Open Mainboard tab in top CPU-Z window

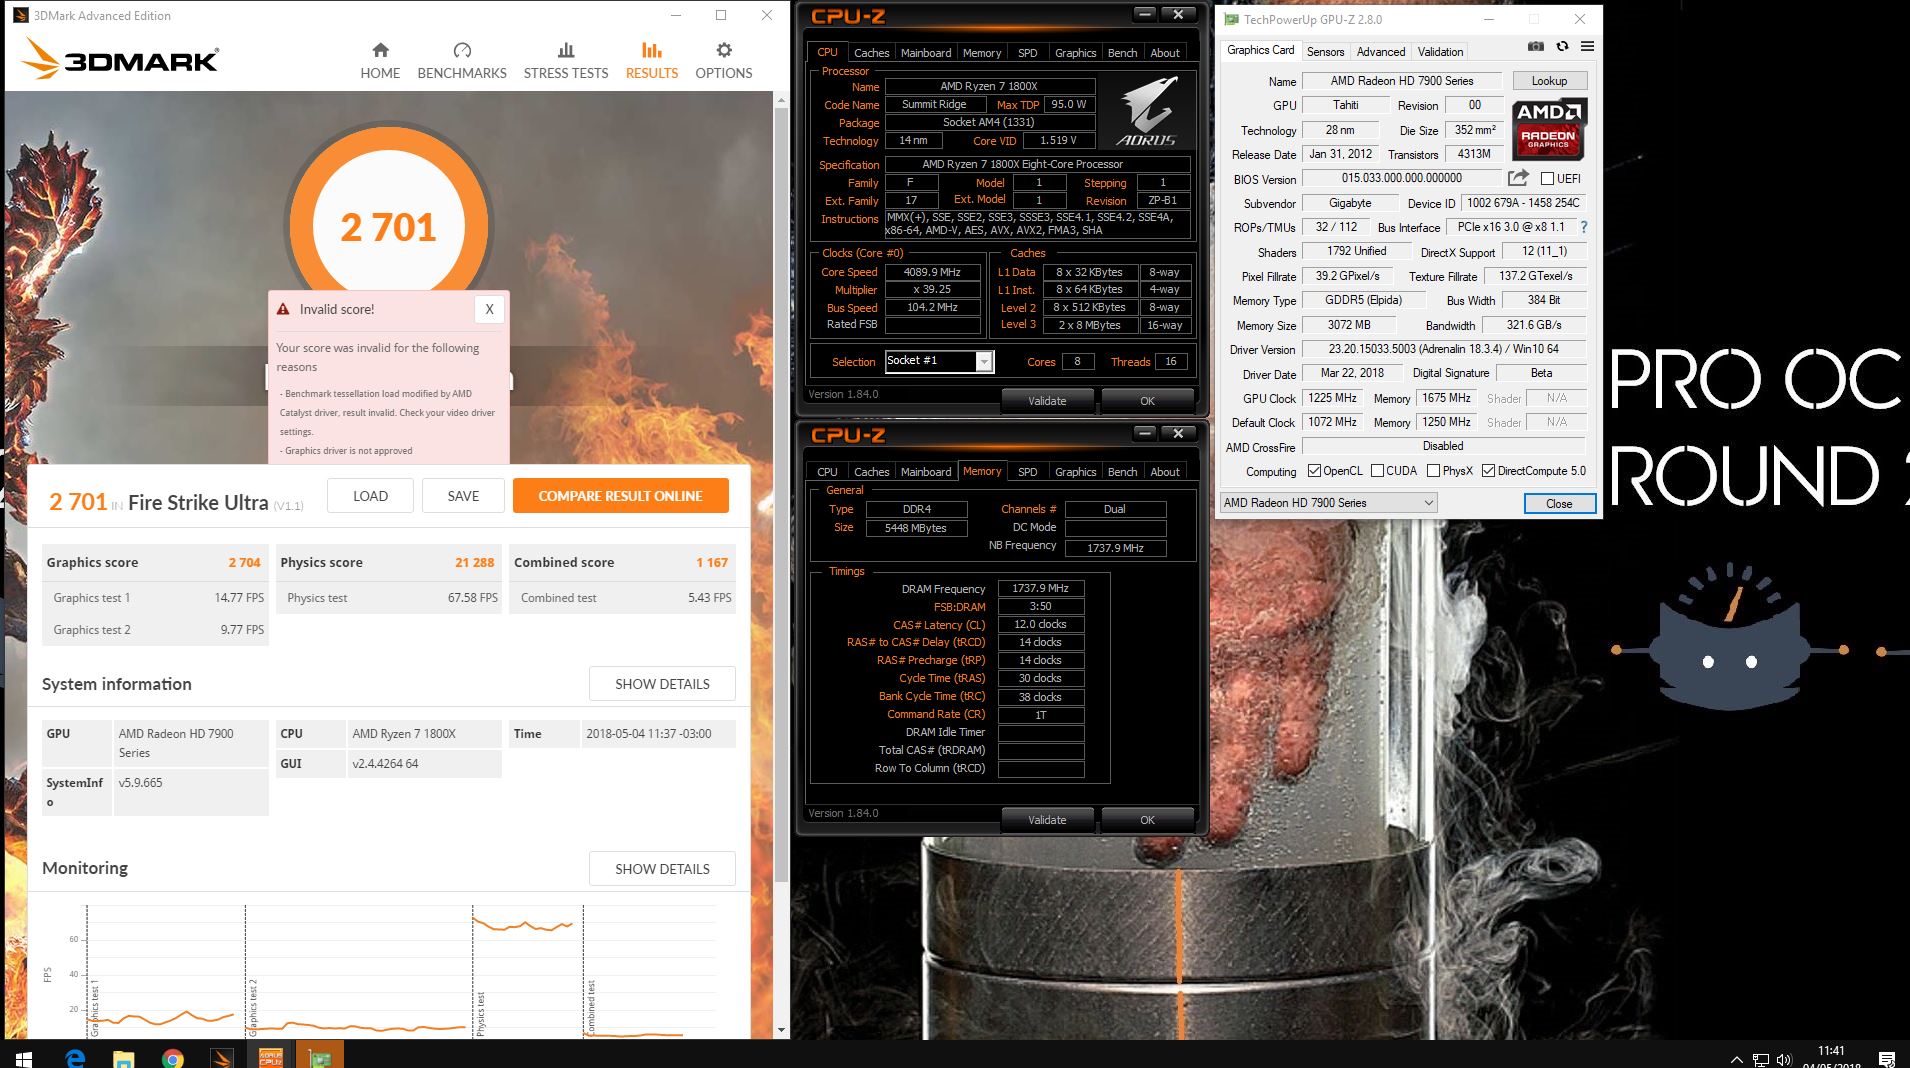926,53
